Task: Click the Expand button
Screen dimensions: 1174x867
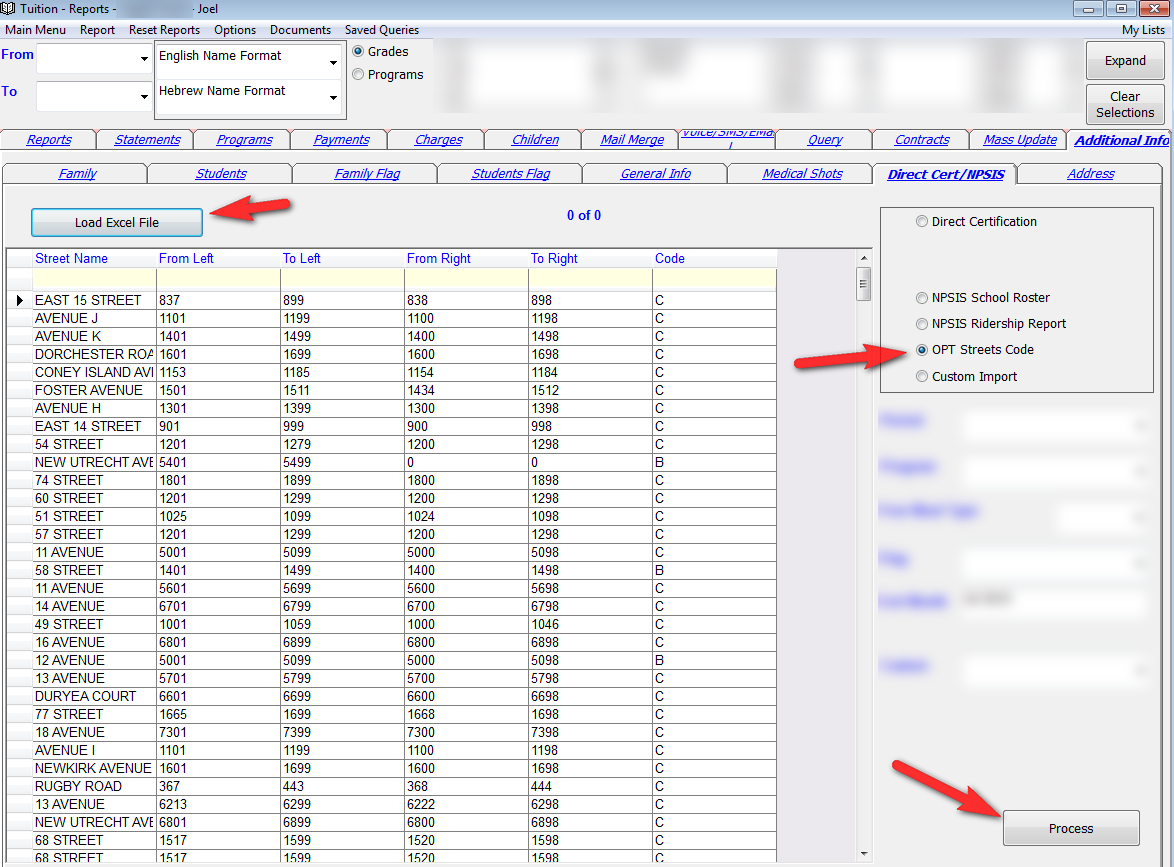Action: [1125, 61]
